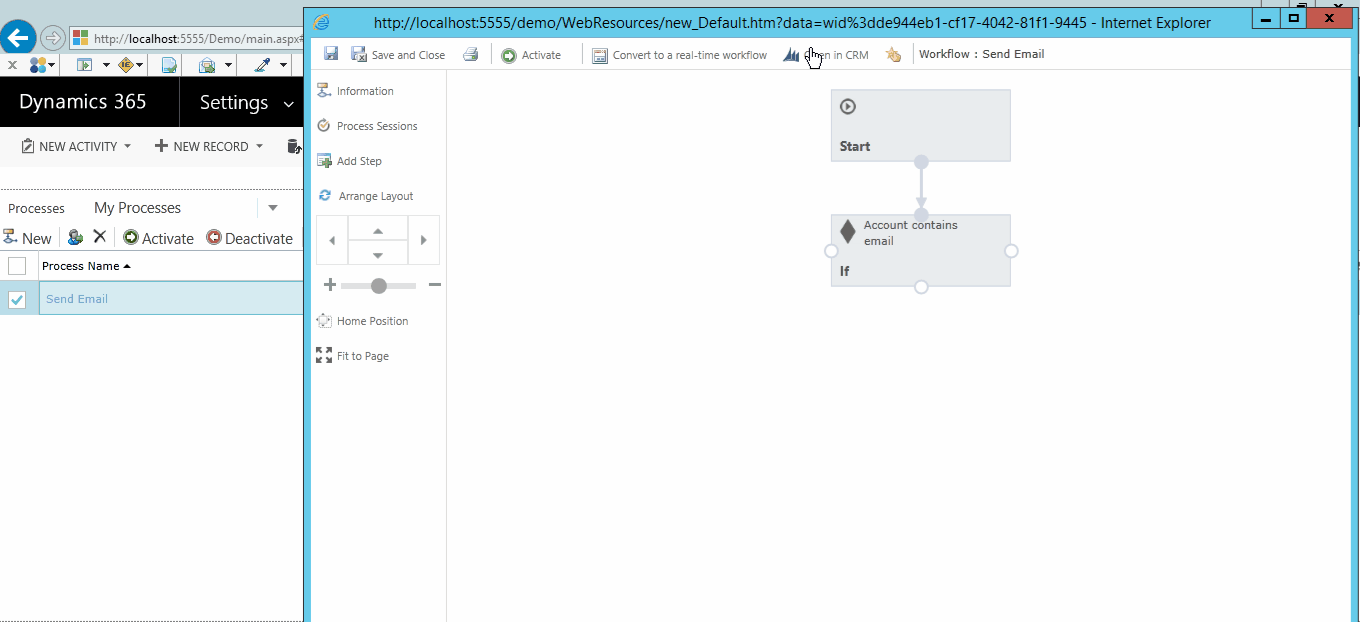Open the NEW ACTIVITY dropdown arrow
1360x622 pixels.
127,147
